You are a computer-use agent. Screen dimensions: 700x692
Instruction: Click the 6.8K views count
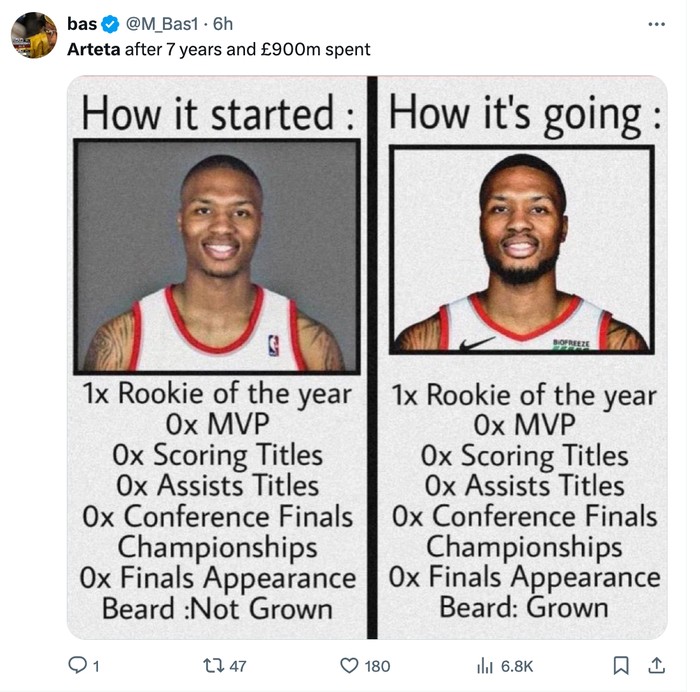pos(517,666)
